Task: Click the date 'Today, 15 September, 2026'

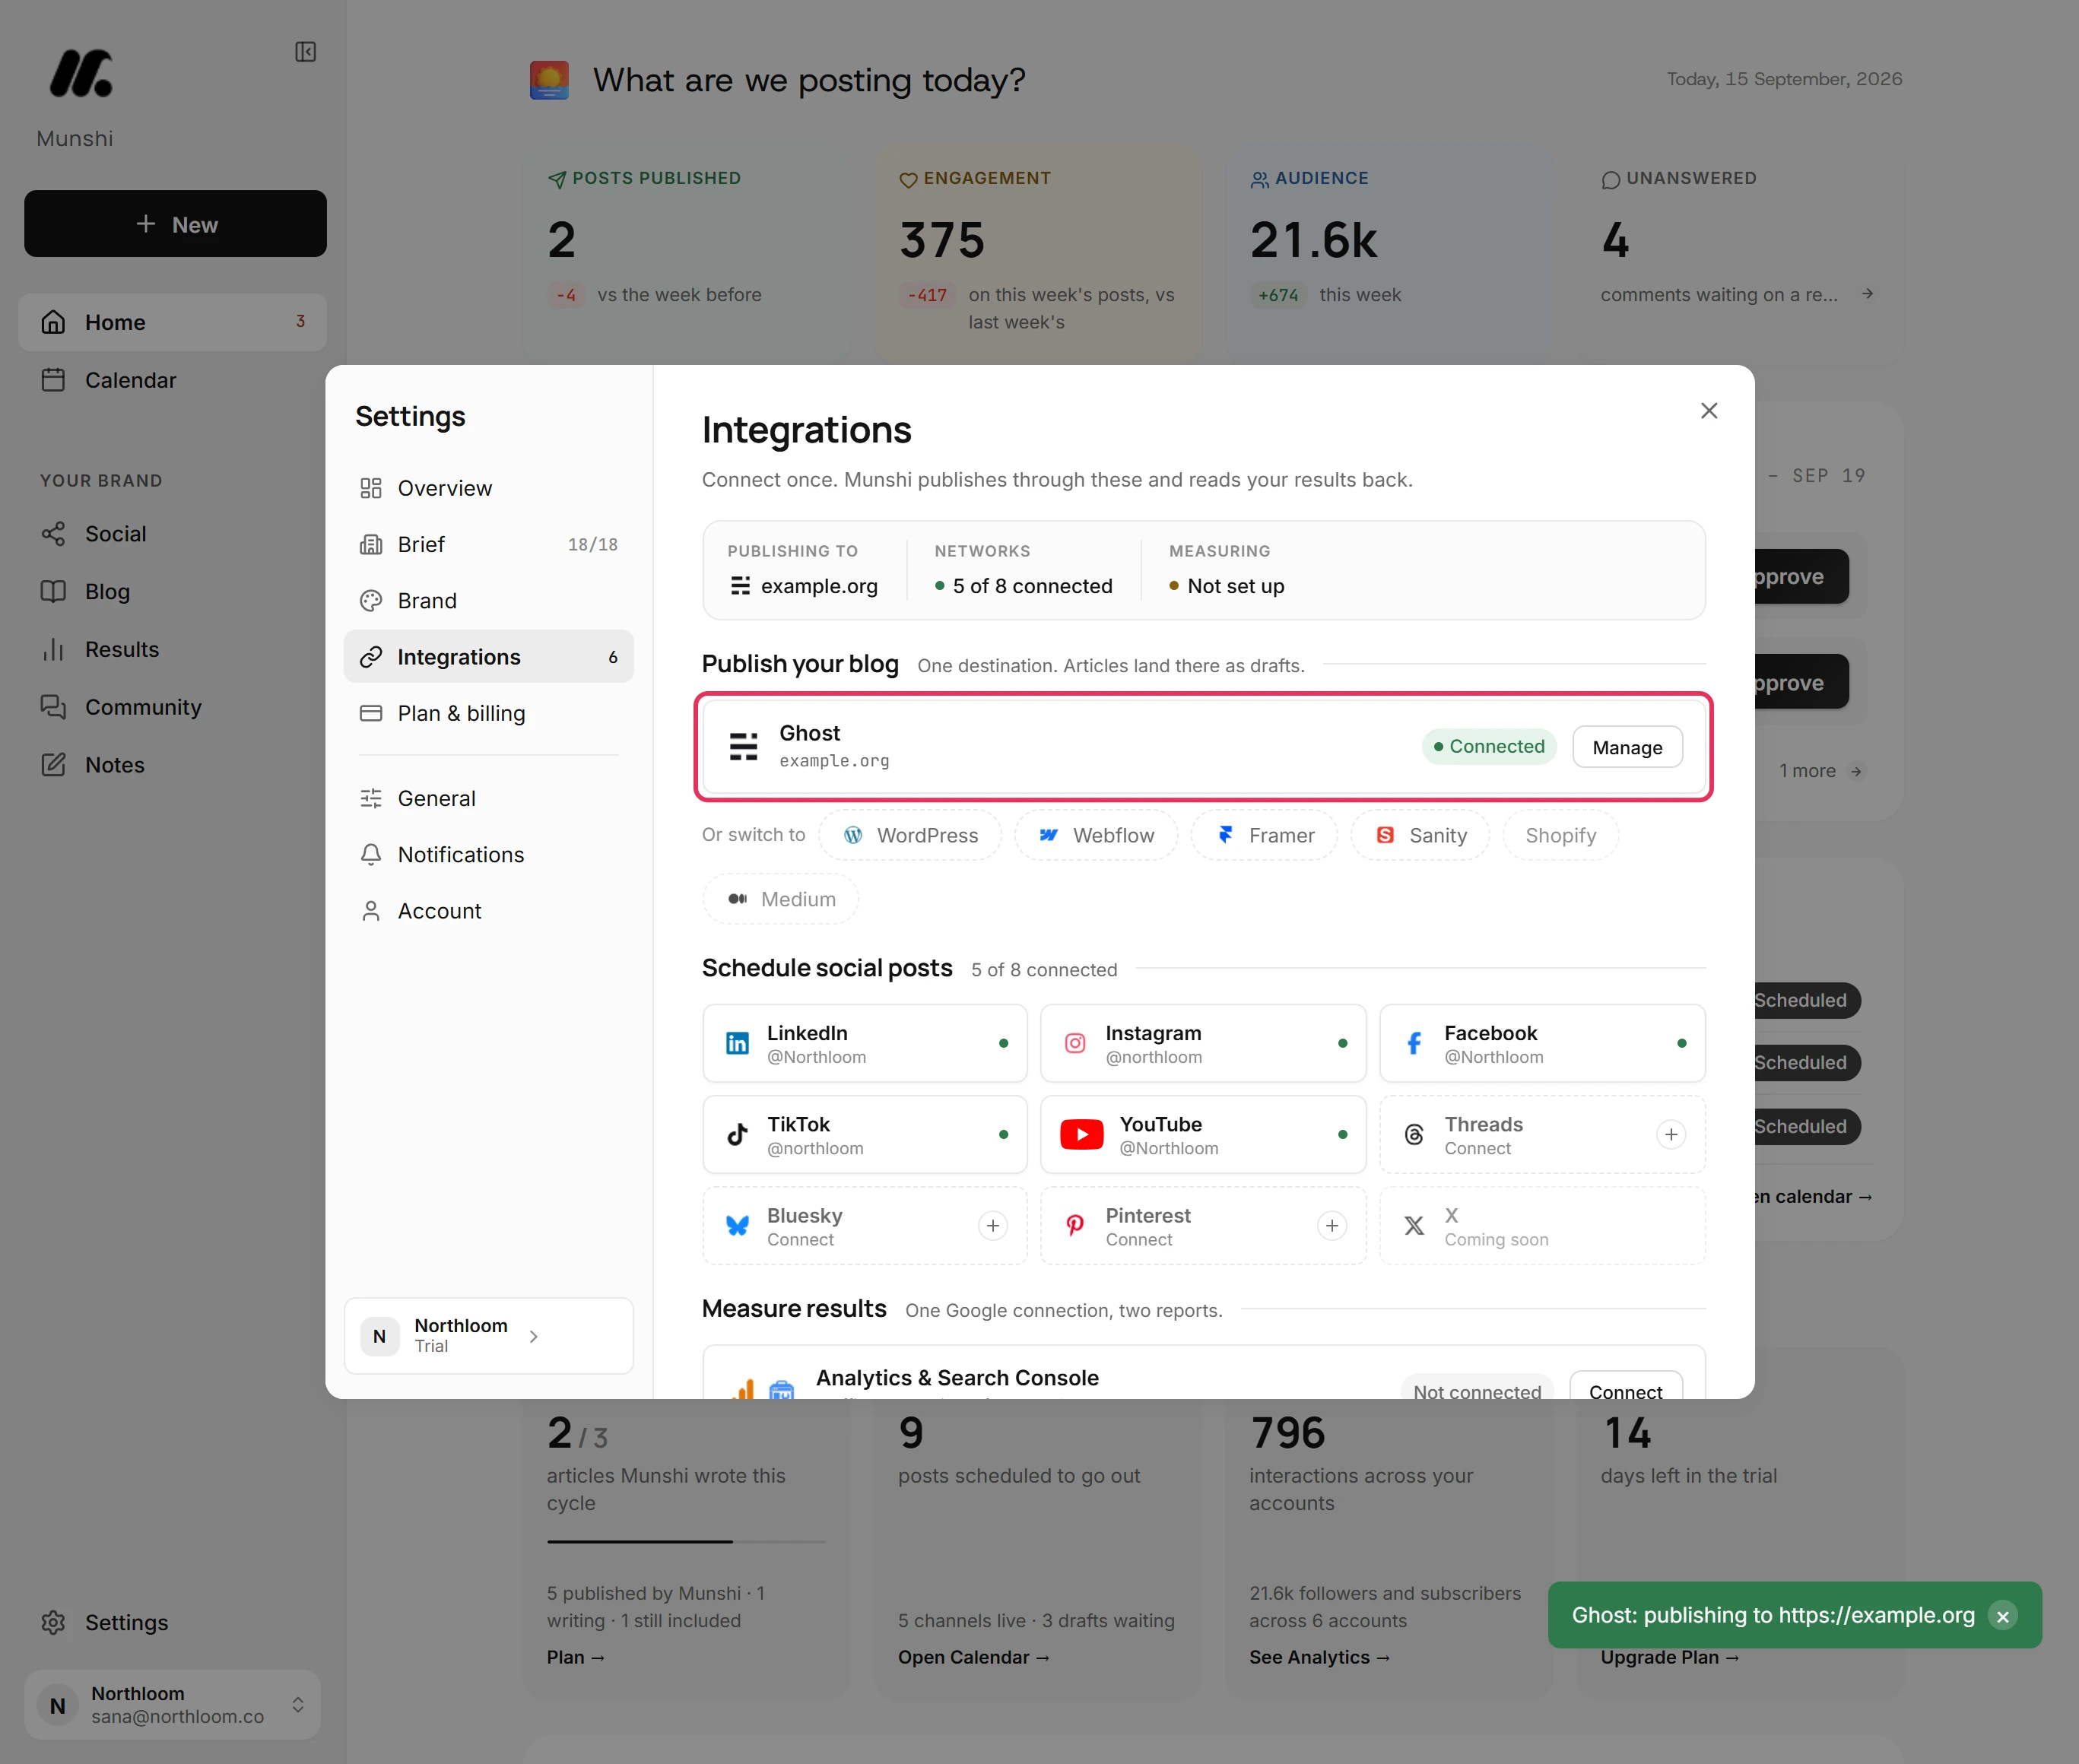Action: (1784, 79)
